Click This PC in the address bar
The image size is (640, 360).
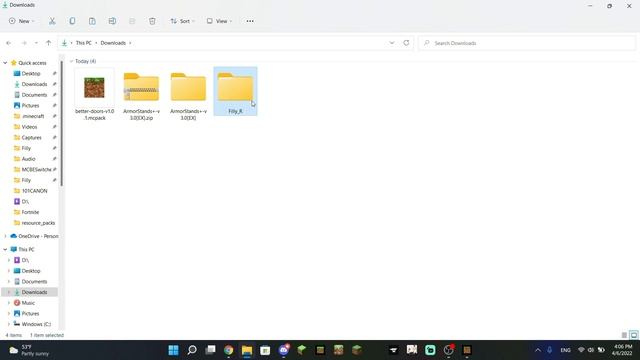tap(84, 43)
